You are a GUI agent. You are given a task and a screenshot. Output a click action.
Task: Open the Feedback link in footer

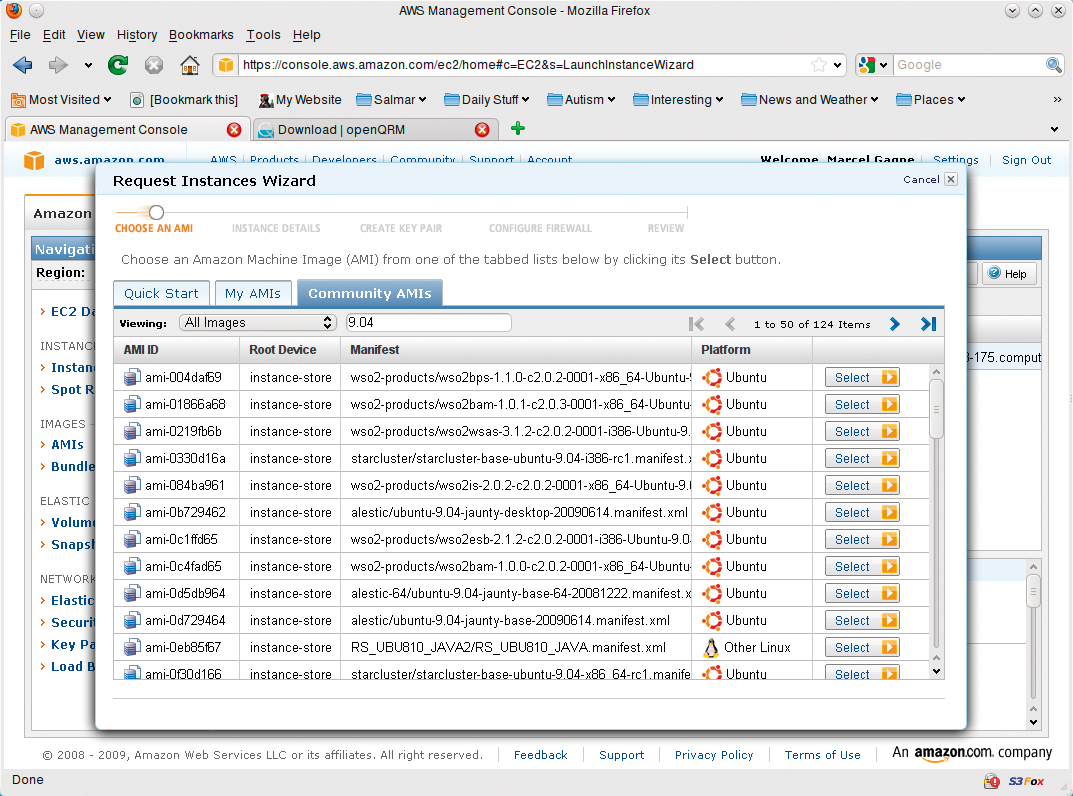[541, 755]
